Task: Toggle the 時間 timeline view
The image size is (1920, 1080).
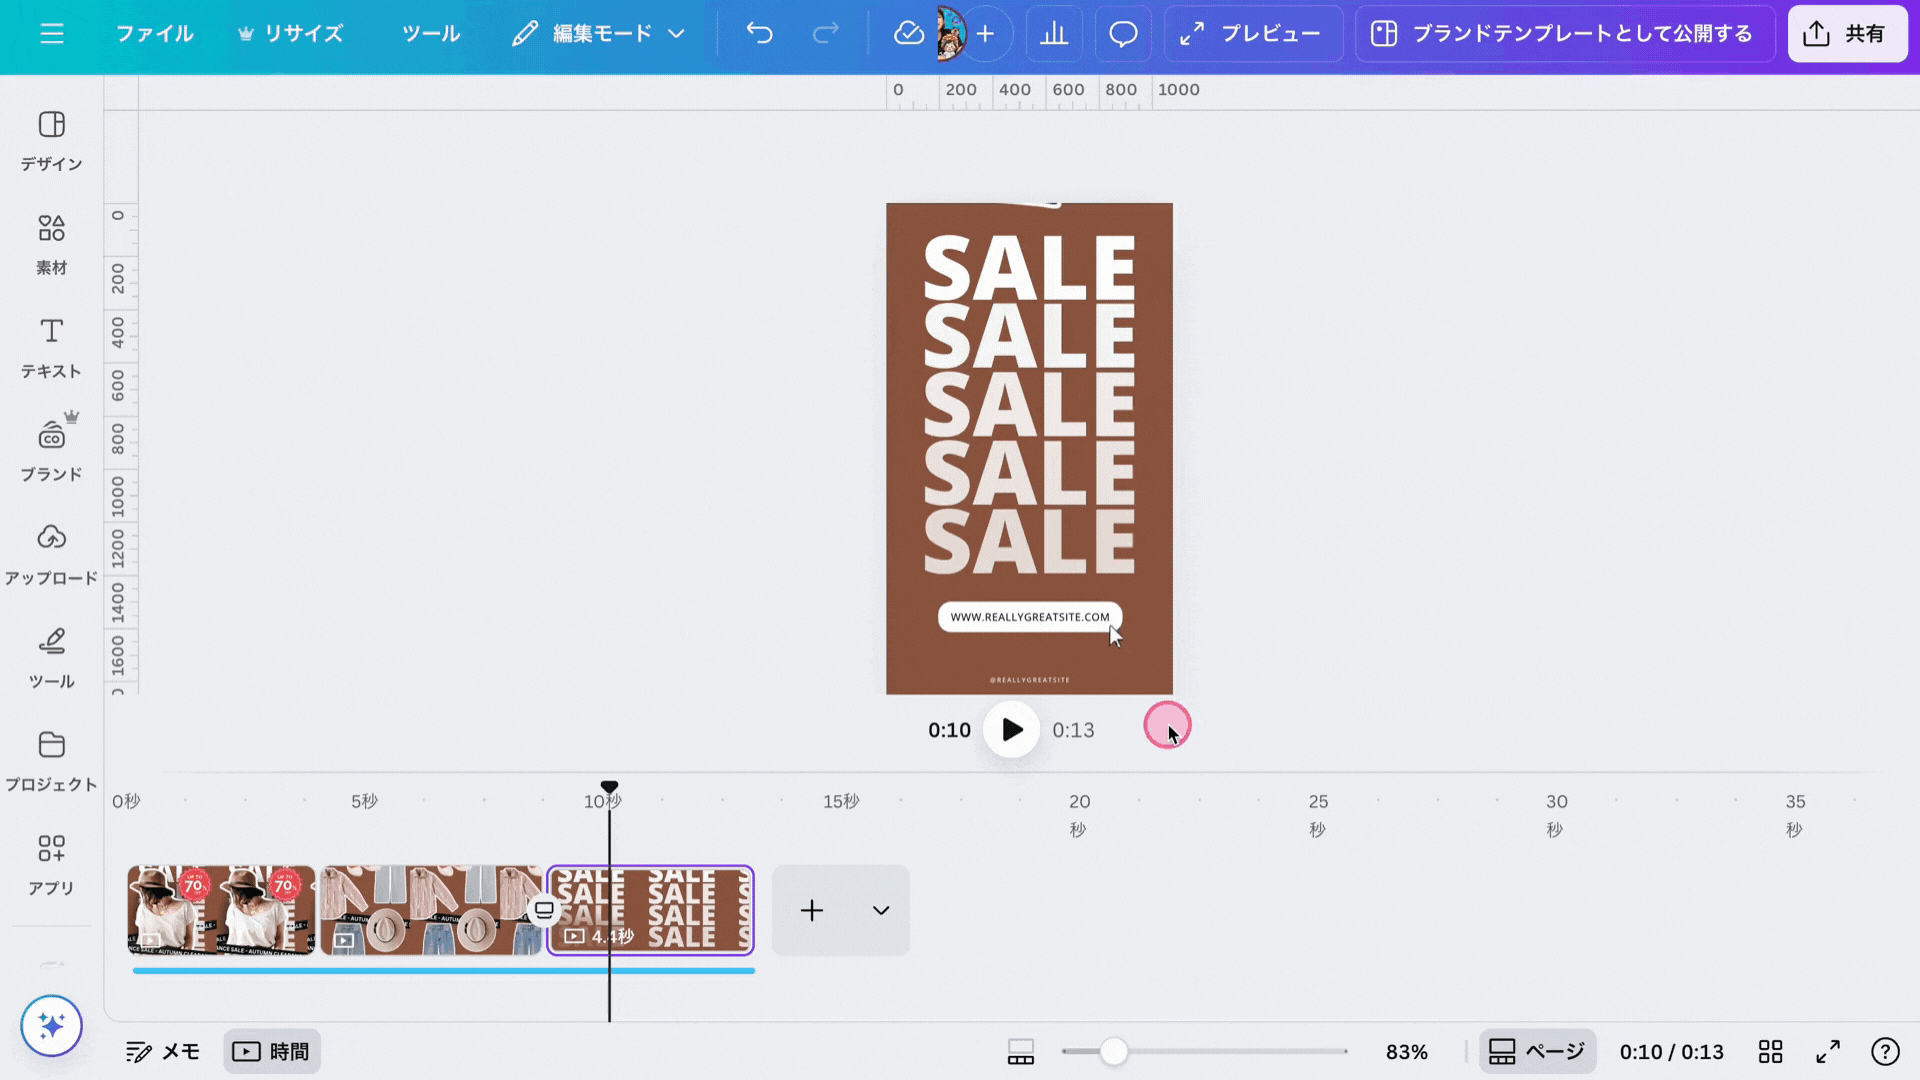Action: 271,1051
